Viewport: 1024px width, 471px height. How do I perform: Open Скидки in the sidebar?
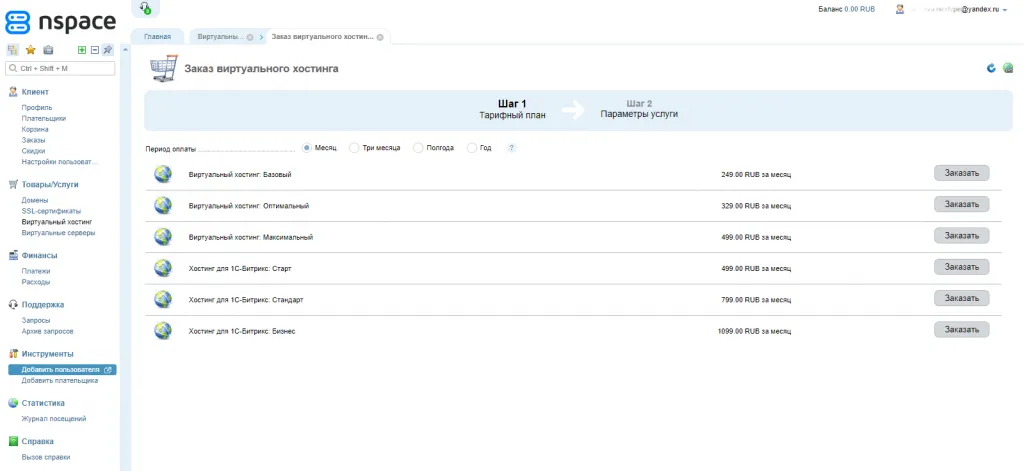point(33,151)
